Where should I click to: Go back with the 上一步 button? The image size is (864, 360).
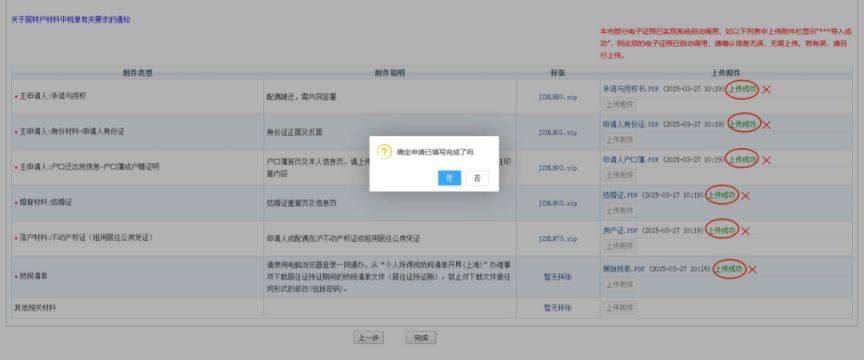tap(368, 338)
